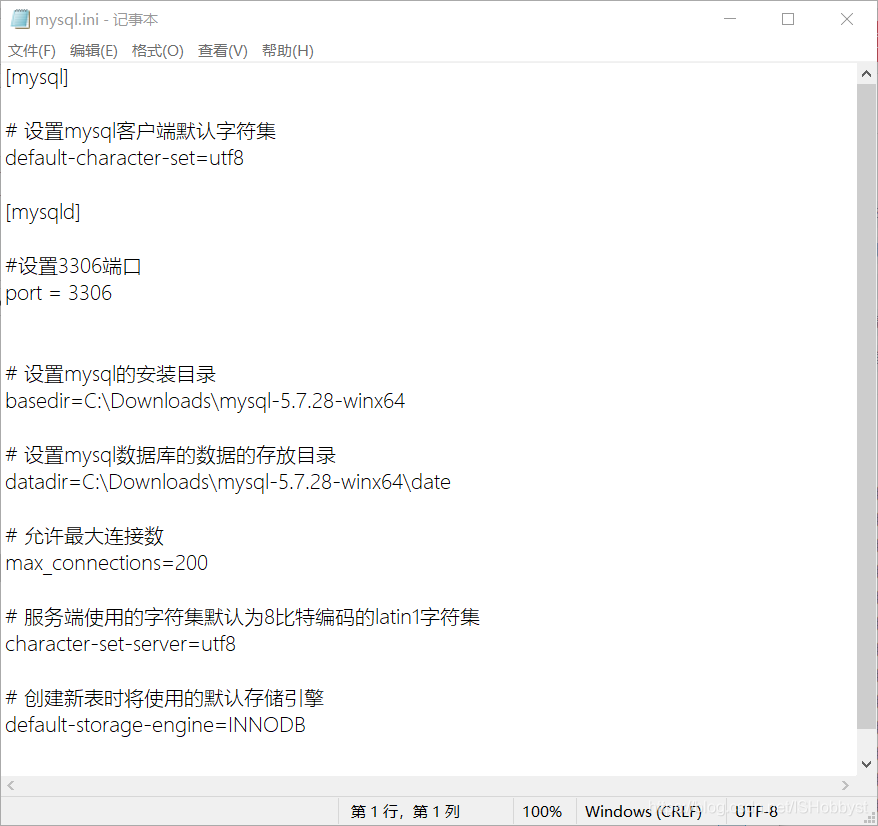Click the Windows (CRLF) status entry
878x826 pixels.
click(x=643, y=811)
